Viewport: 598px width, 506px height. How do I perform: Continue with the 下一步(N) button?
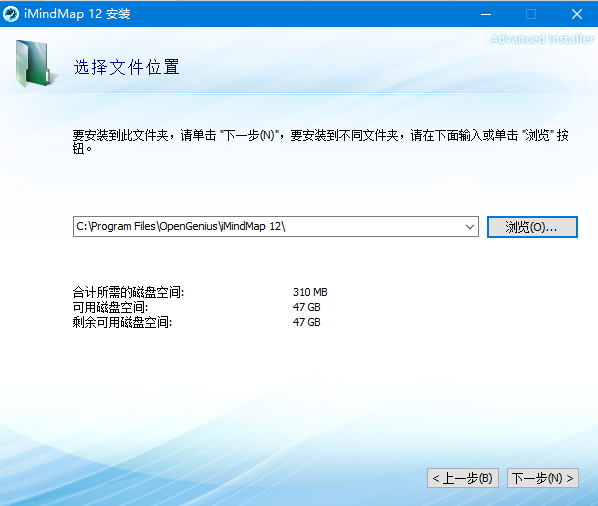click(x=542, y=478)
